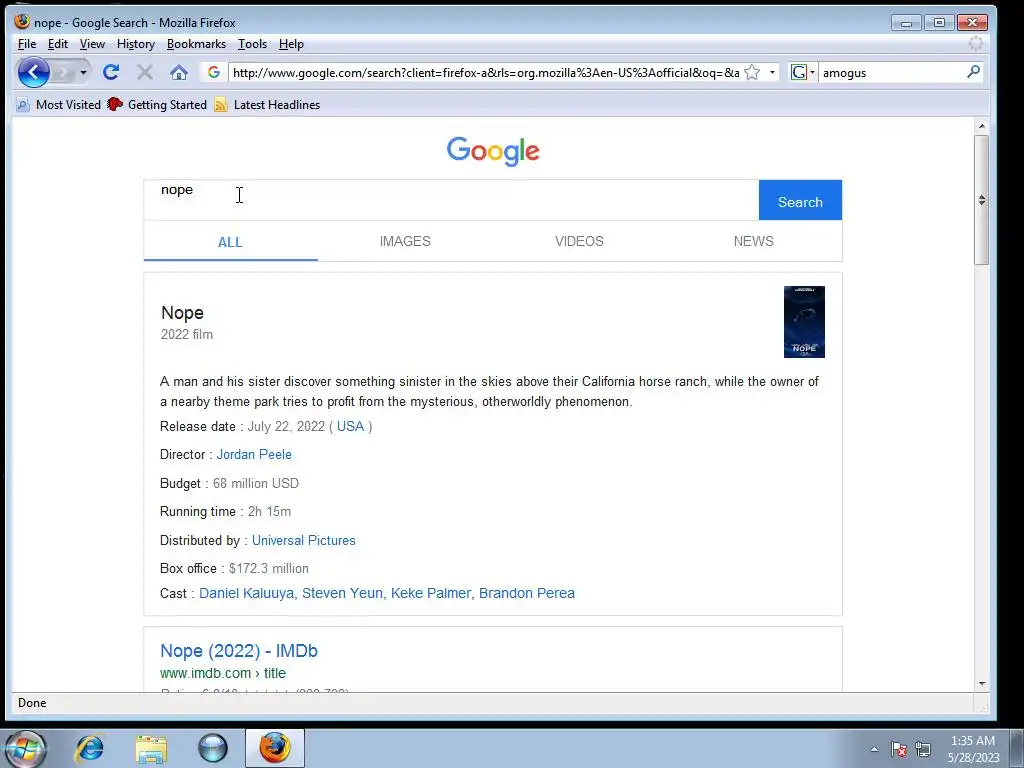Switch to the NEWS tab

point(754,241)
